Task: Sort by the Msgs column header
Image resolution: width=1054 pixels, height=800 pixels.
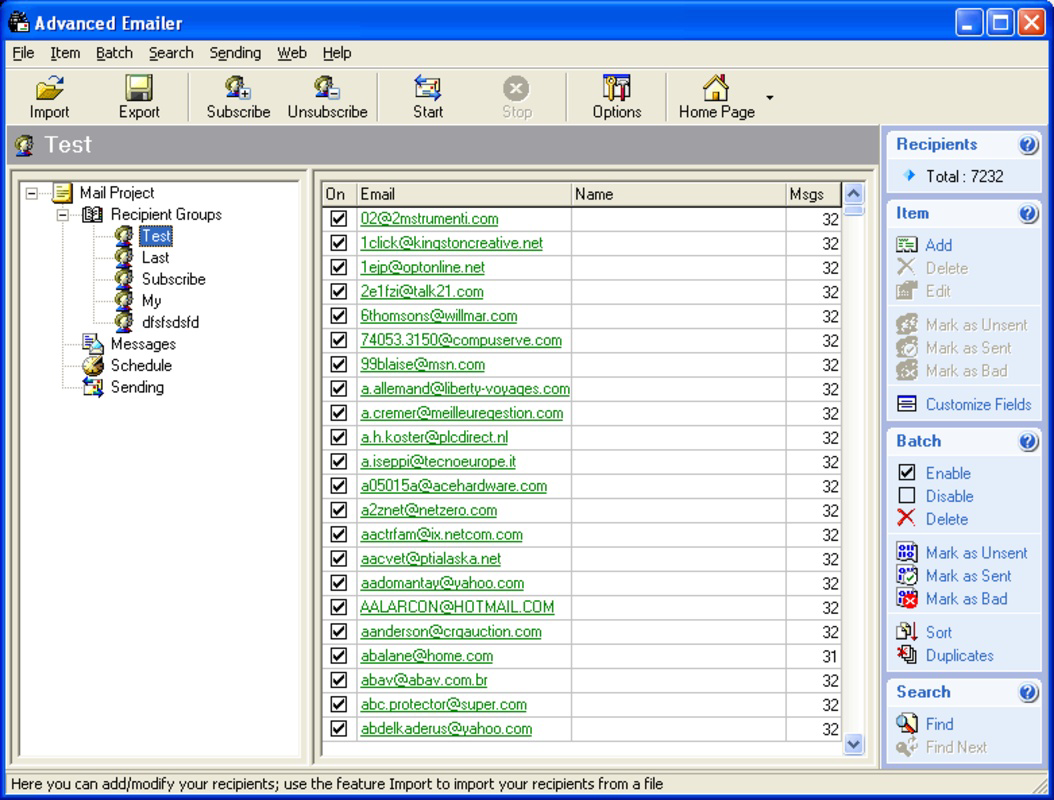Action: [813, 194]
